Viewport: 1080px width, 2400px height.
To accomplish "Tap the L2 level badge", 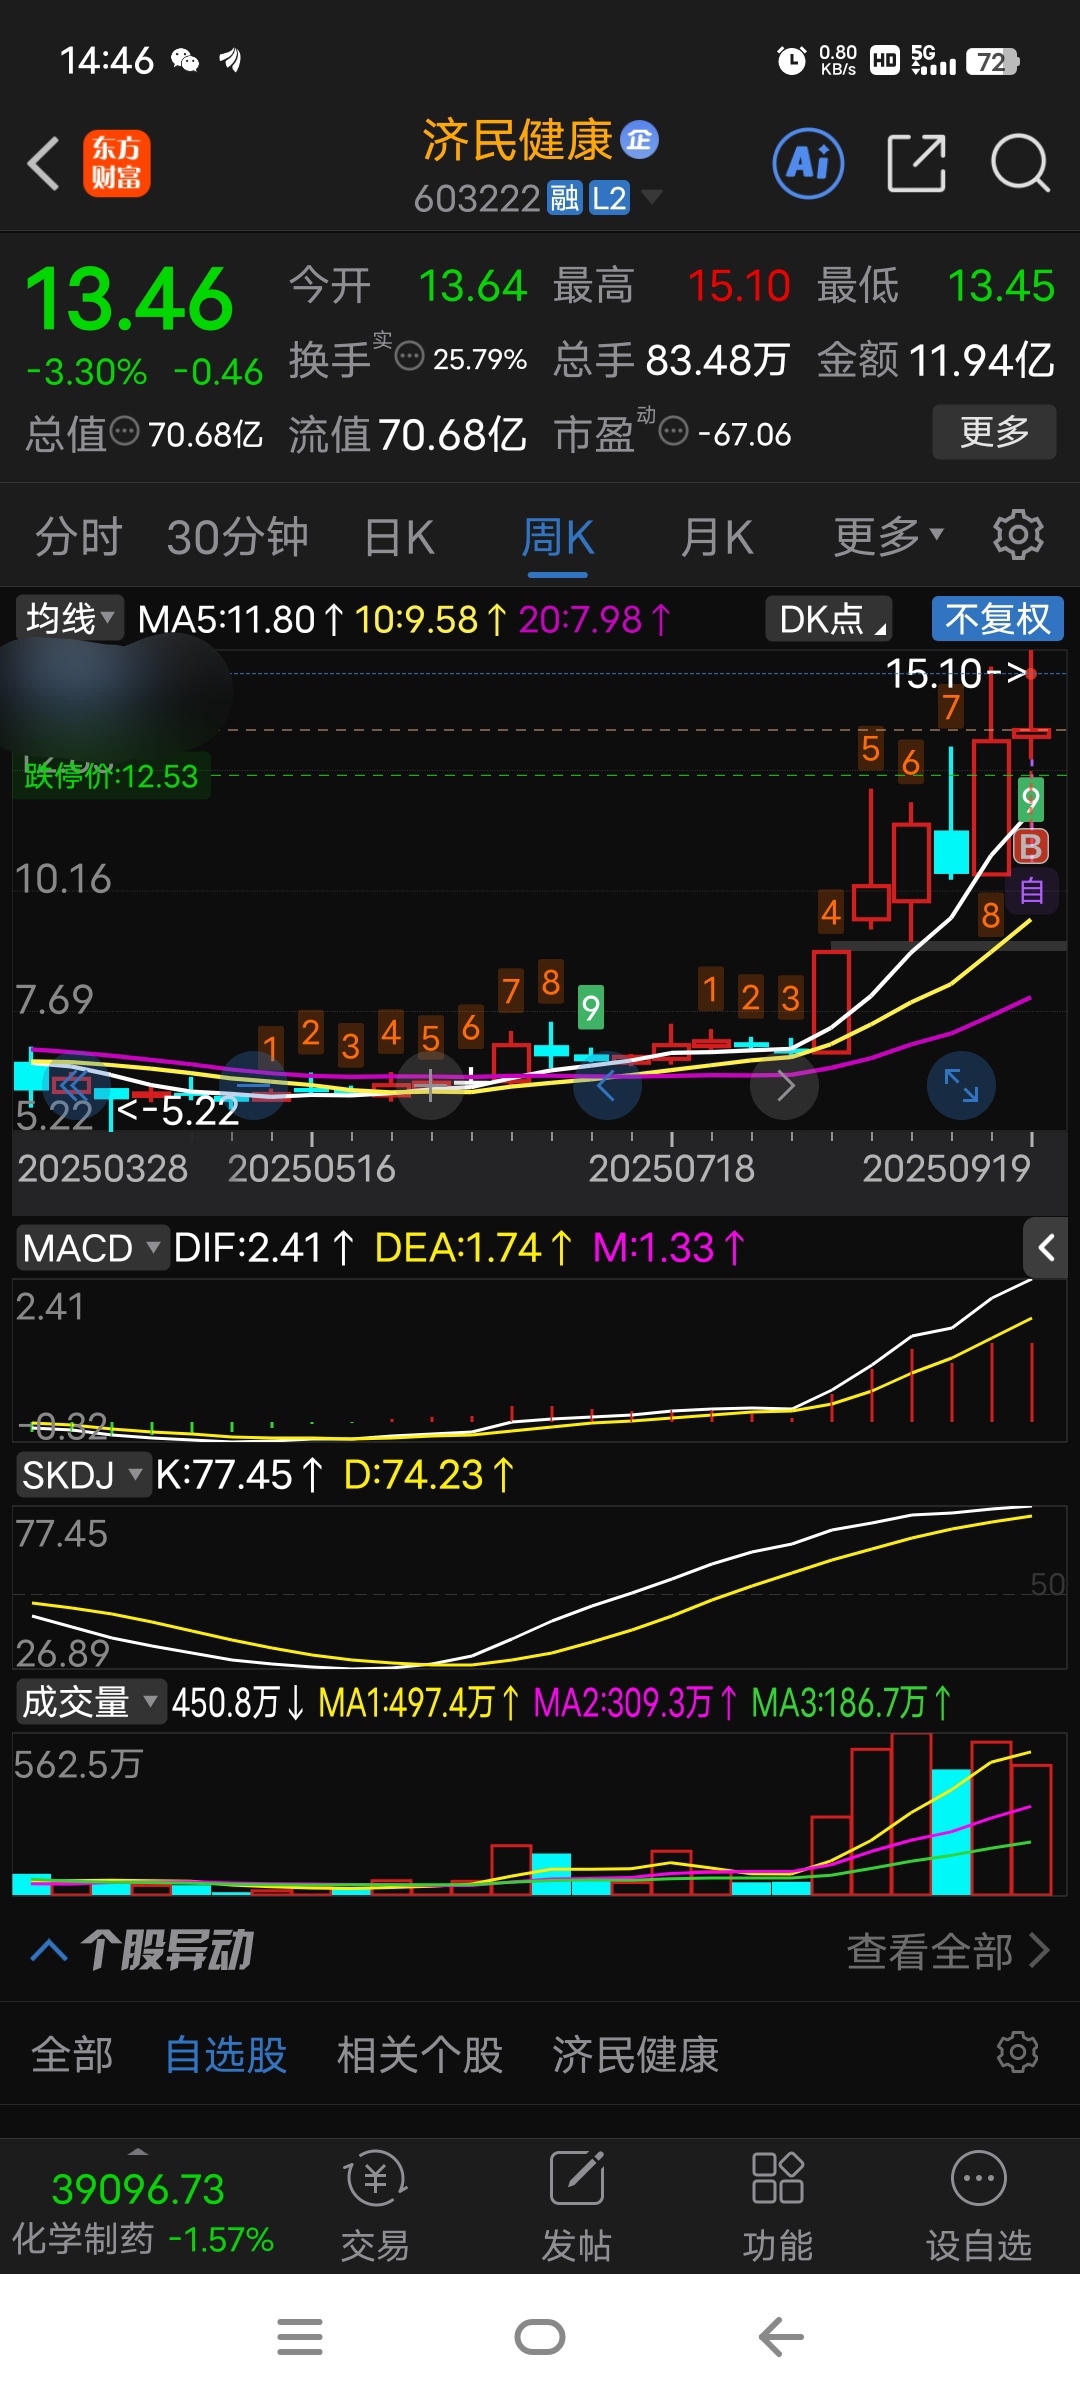I will (x=609, y=198).
